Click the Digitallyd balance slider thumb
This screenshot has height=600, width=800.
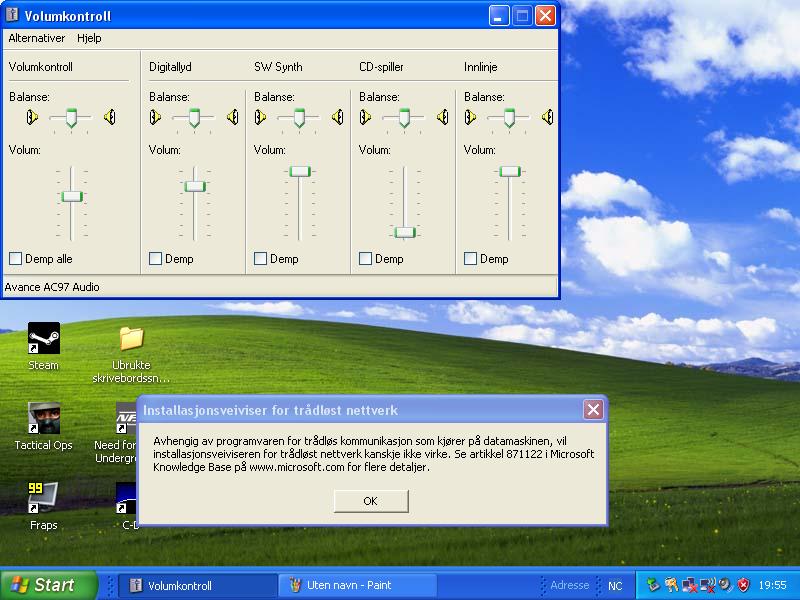194,118
